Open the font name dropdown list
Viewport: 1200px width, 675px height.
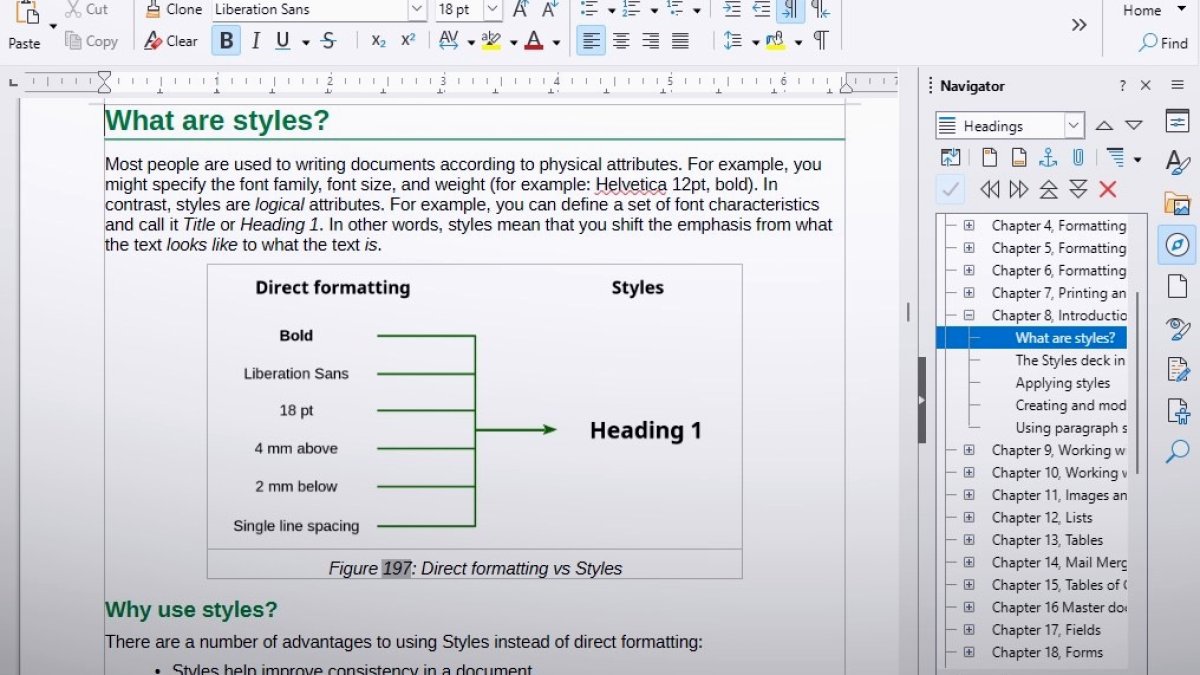click(x=417, y=10)
